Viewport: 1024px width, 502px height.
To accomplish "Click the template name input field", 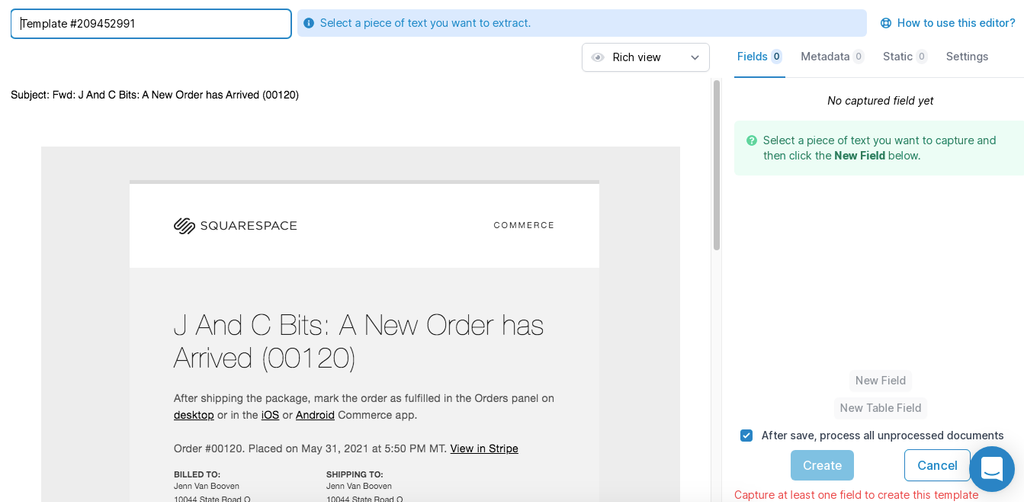I will [x=151, y=24].
